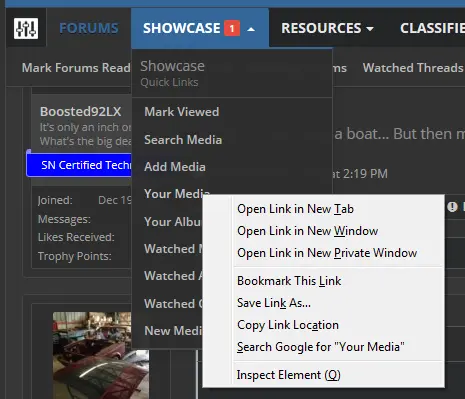Click New Media quick link
The width and height of the screenshot is (465, 399).
[173, 331]
